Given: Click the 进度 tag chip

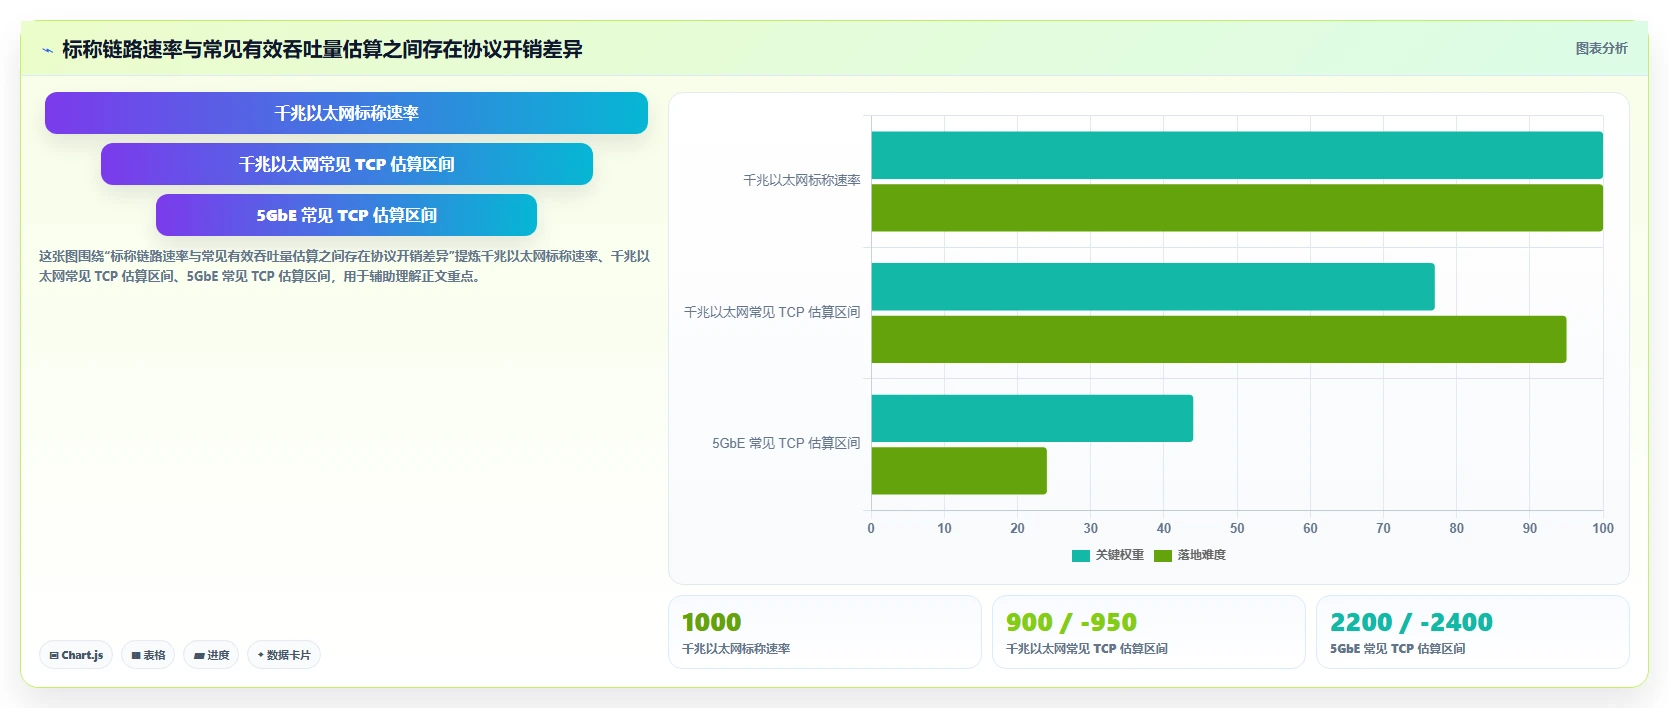Looking at the screenshot, I should pos(211,655).
